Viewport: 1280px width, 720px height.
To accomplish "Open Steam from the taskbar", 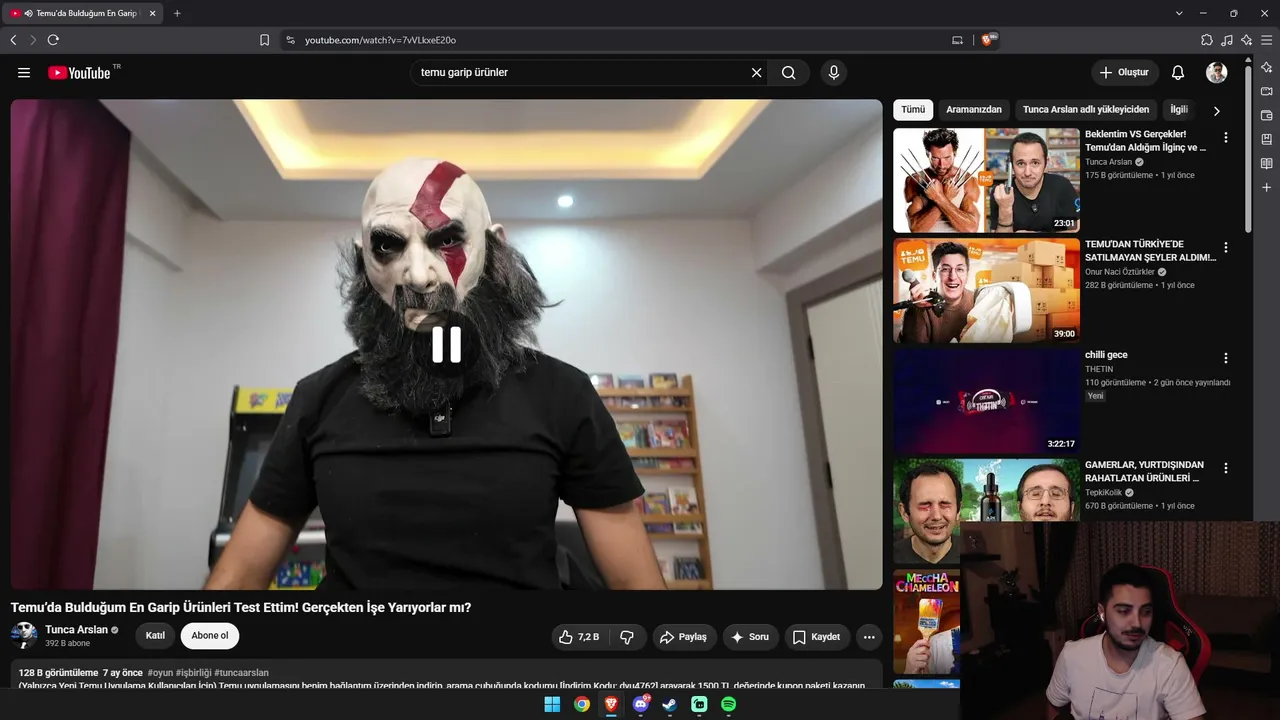I will (x=669, y=704).
